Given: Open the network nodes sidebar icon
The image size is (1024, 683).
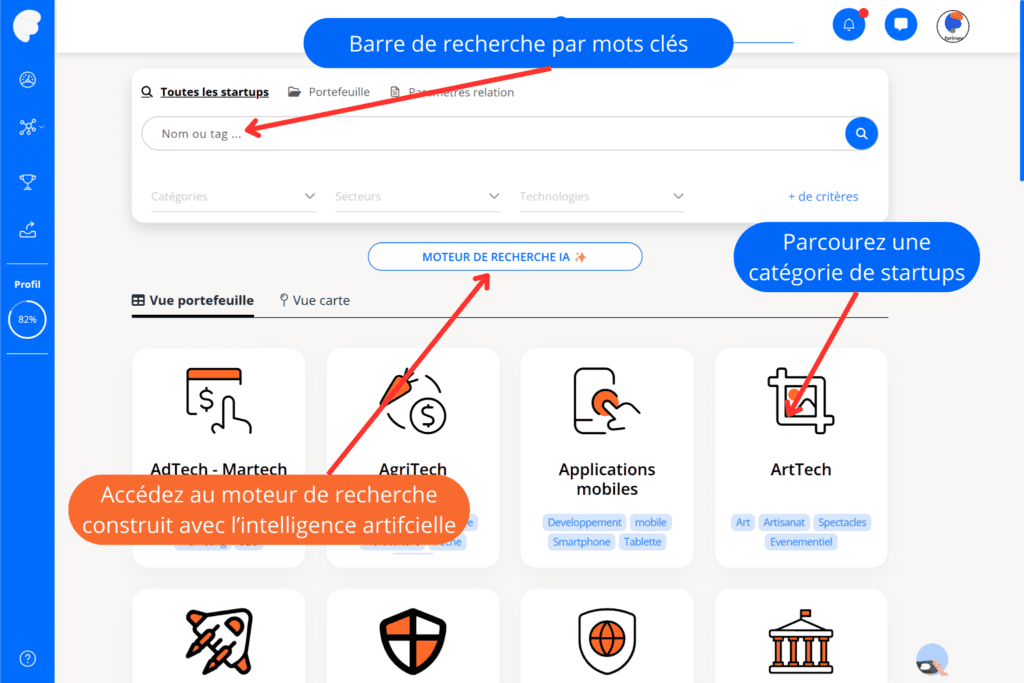Looking at the screenshot, I should point(27,127).
